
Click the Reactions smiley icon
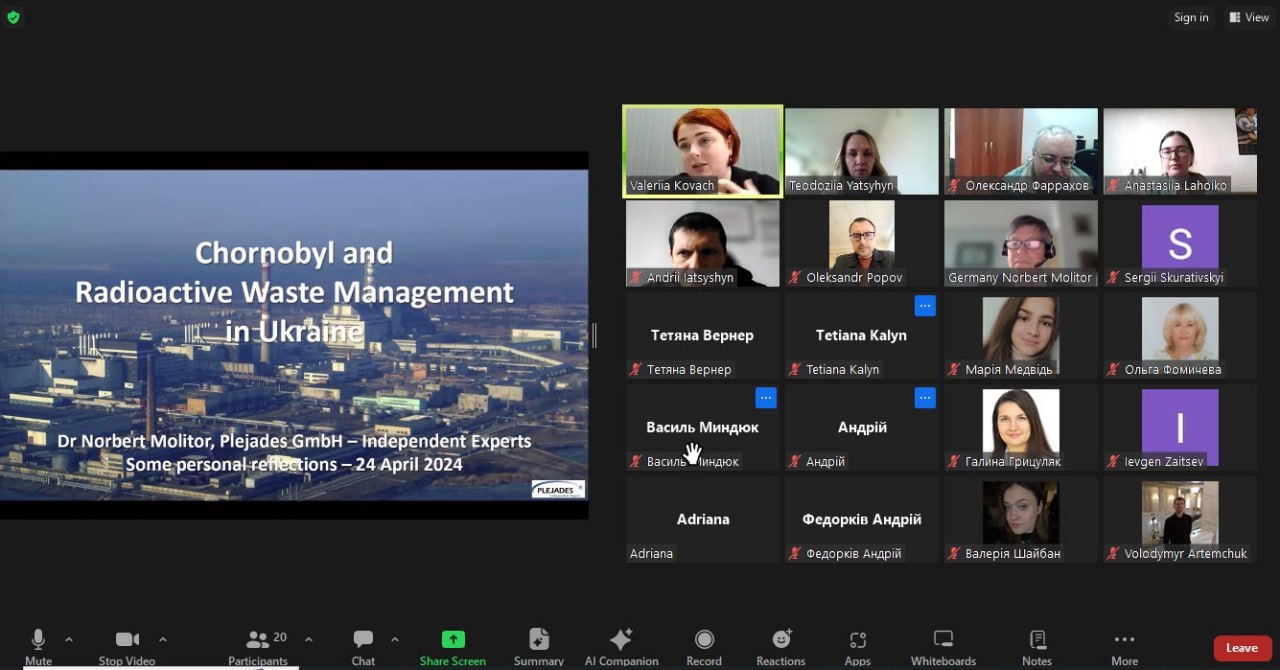[781, 640]
